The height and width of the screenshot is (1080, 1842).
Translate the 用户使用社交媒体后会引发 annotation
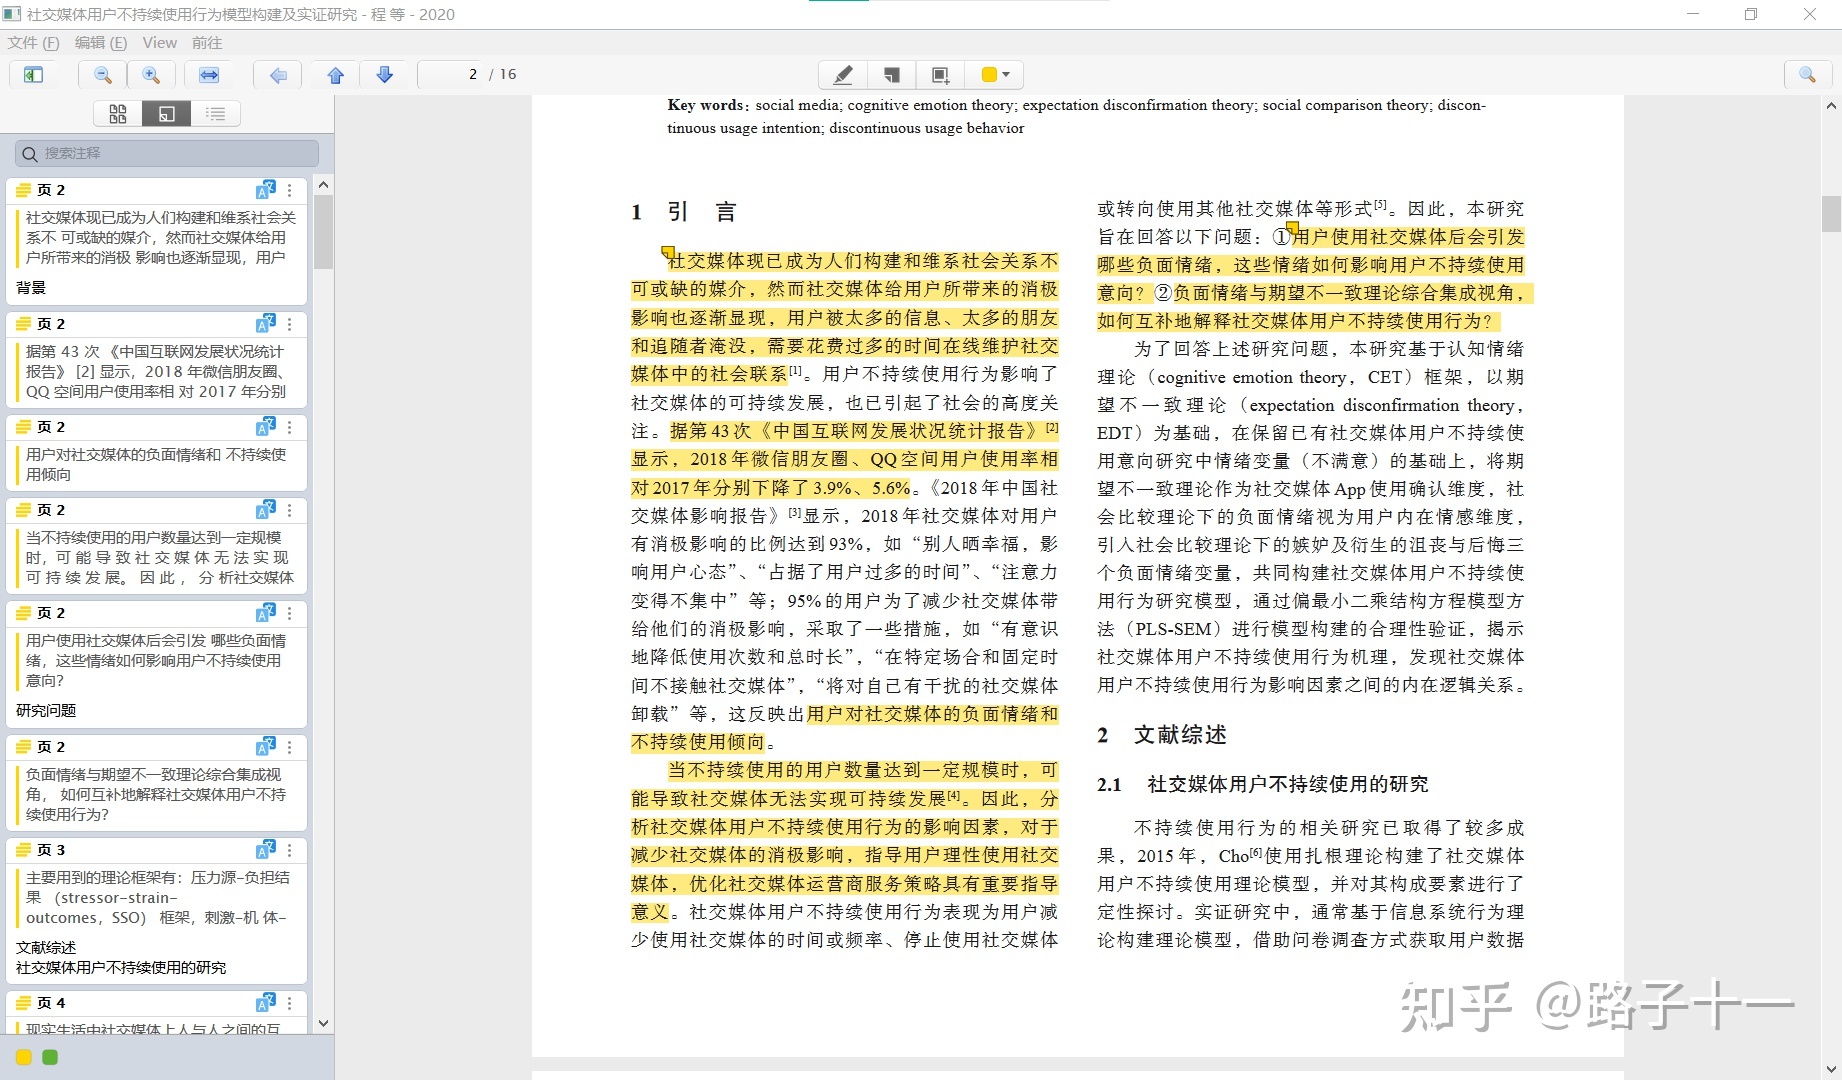tap(265, 613)
